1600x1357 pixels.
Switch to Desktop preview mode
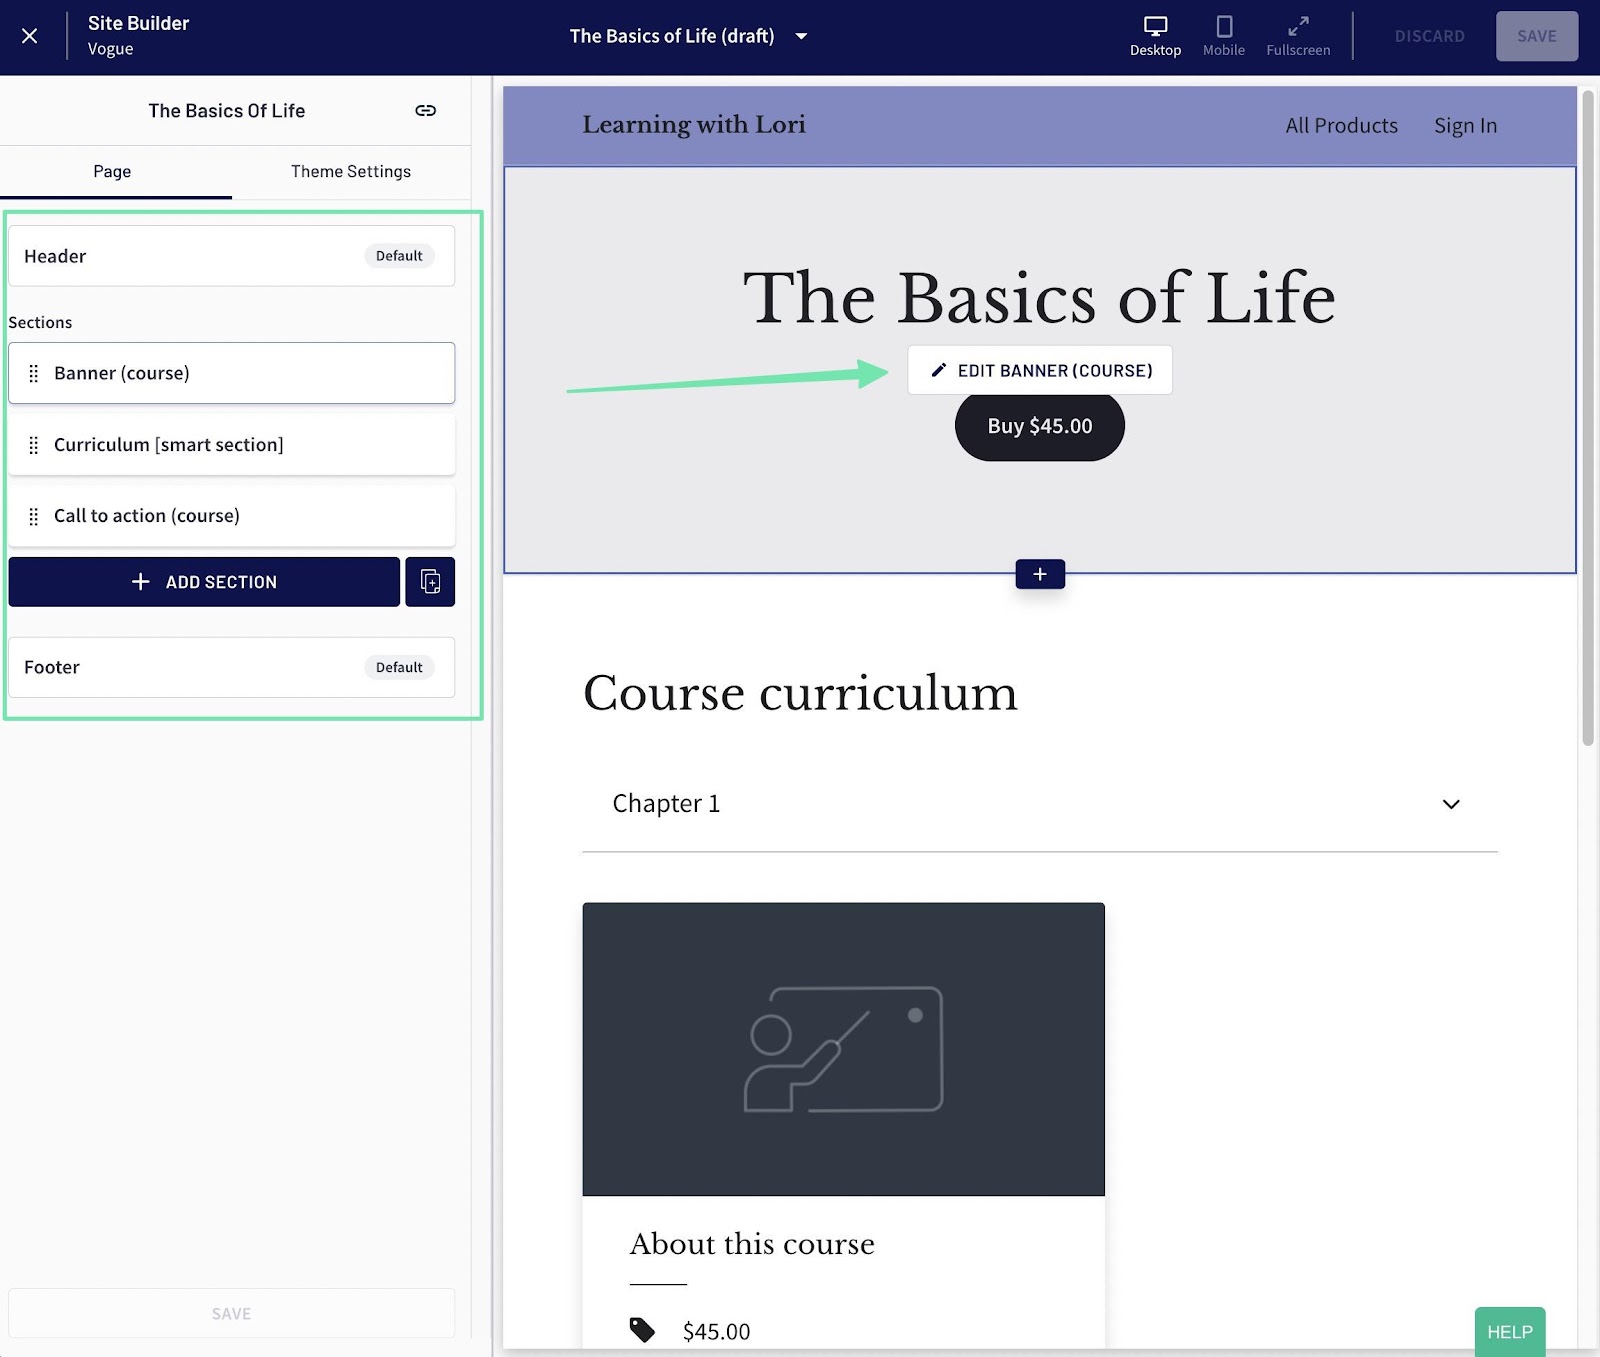coord(1155,36)
